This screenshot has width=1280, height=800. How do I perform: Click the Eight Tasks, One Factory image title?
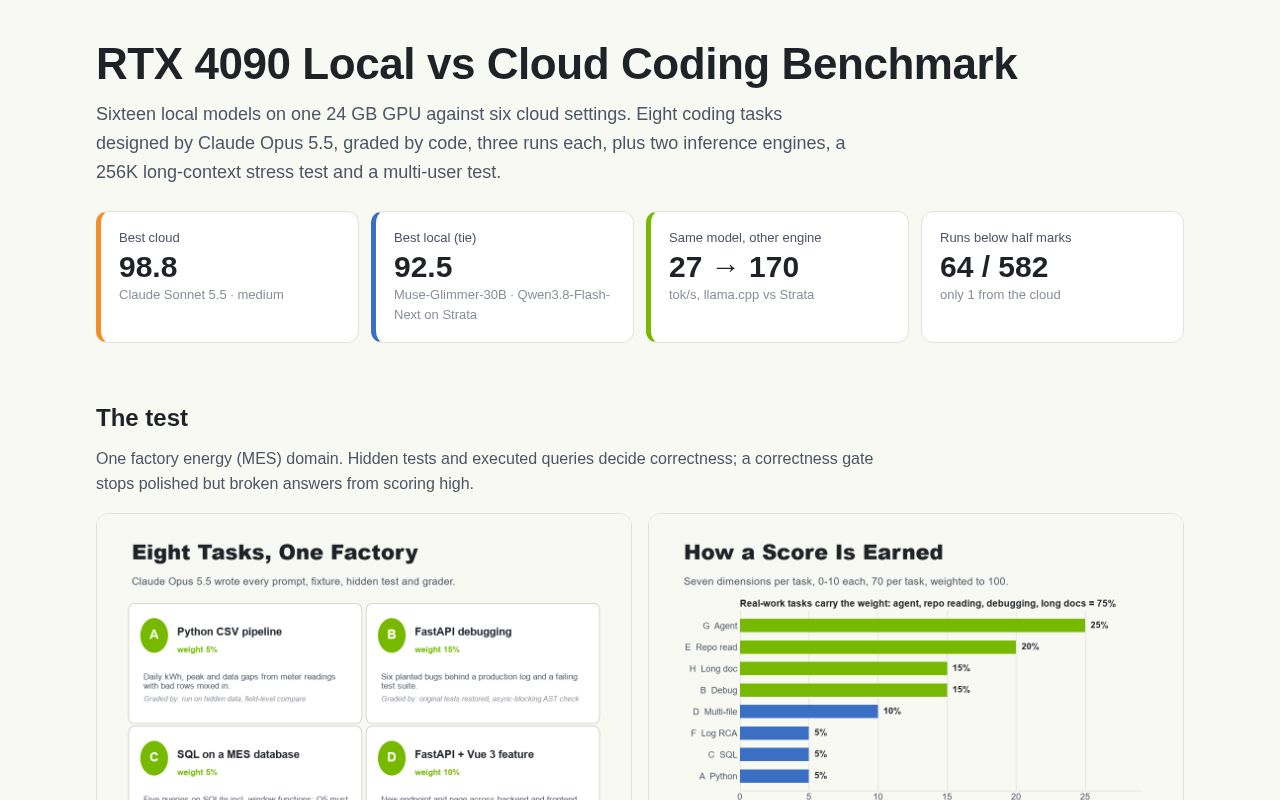pos(275,553)
